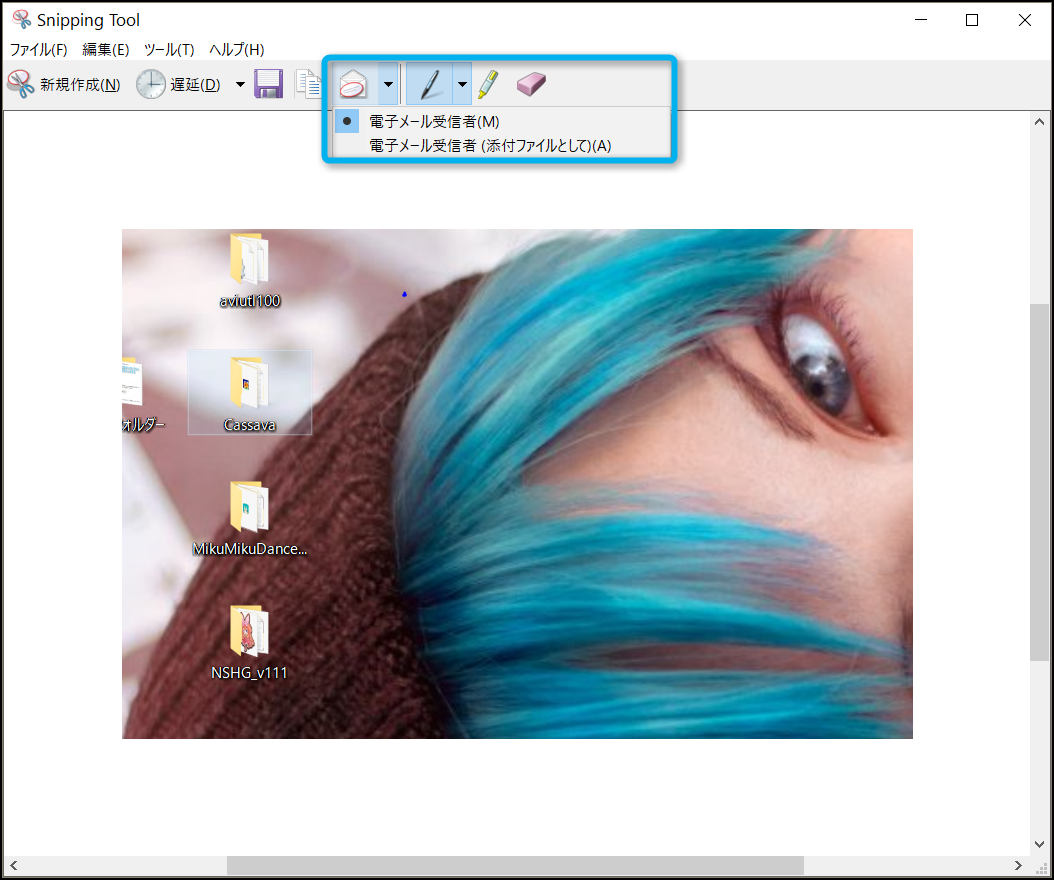Viewport: 1054px width, 880px height.
Task: Open the Send Snip dropdown arrow
Action: pos(388,85)
